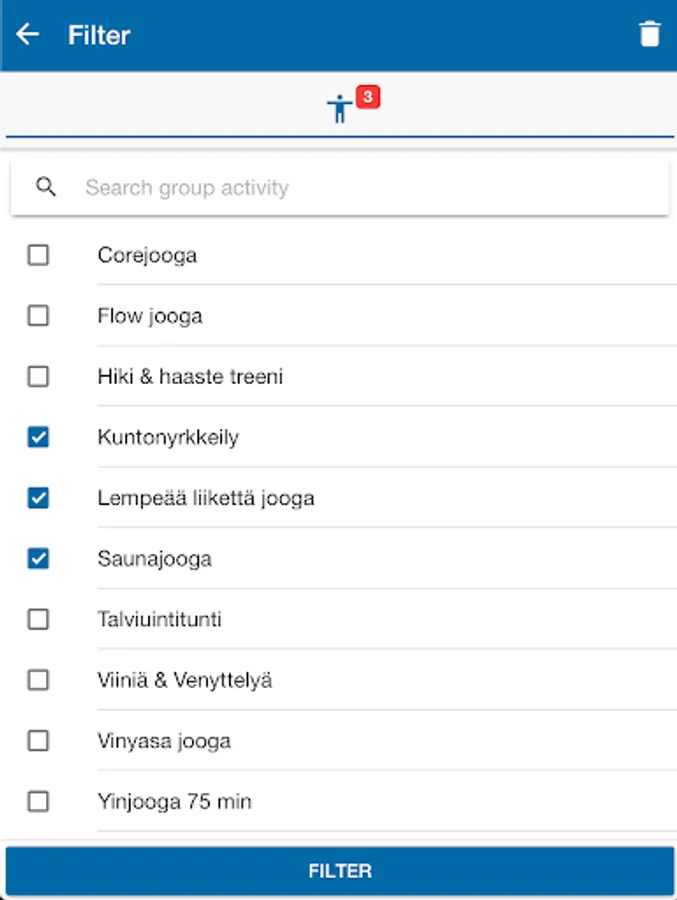The height and width of the screenshot is (900, 677).
Task: Enable the Flow jooga checkbox
Action: pos(38,316)
